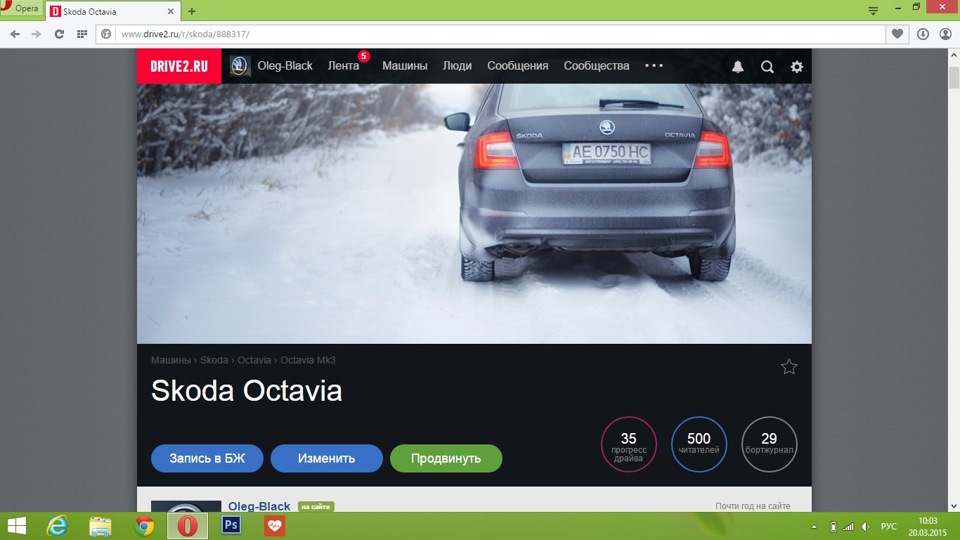
Task: Close the Skoda Octavia tab
Action: (x=171, y=11)
